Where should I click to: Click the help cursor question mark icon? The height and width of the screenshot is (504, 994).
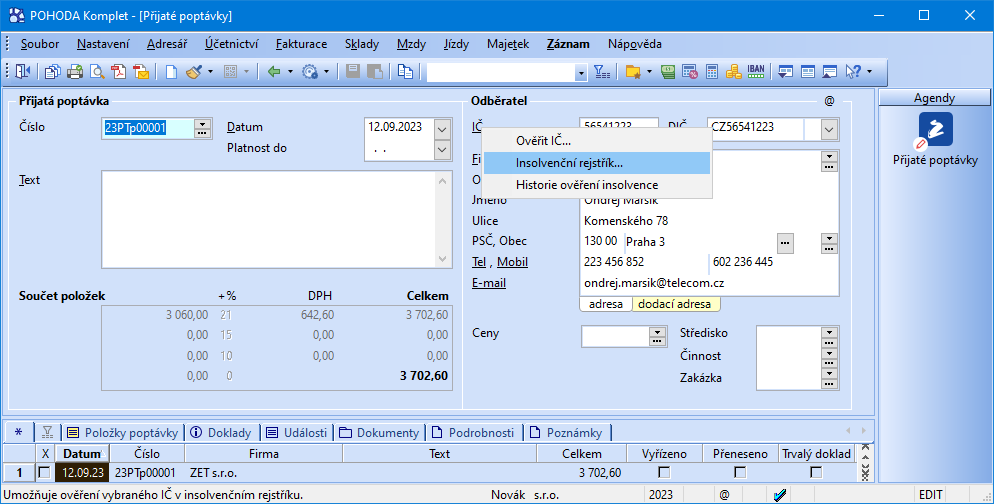(x=853, y=72)
